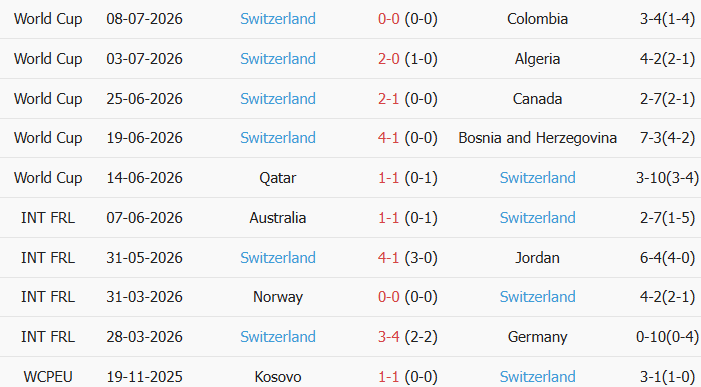Select the 2-0 score against Algeria
Image resolution: width=701 pixels, height=387 pixels.
click(x=389, y=59)
